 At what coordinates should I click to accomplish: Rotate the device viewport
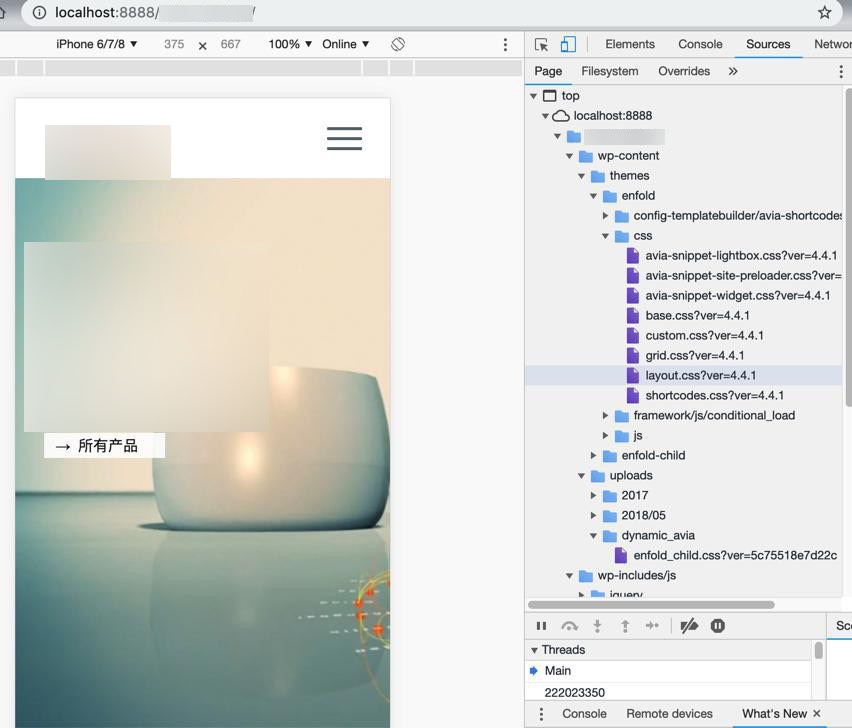pyautogui.click(x=398, y=44)
